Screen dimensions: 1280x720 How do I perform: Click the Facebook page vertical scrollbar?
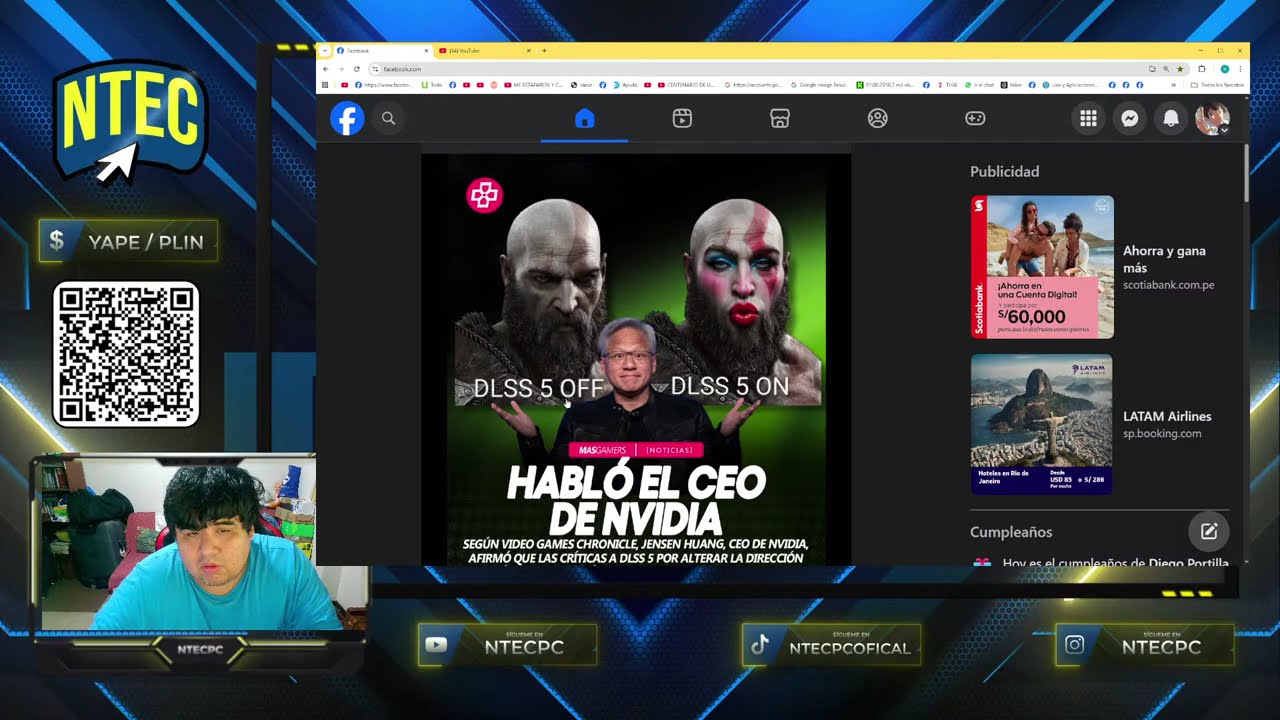[x=1245, y=172]
